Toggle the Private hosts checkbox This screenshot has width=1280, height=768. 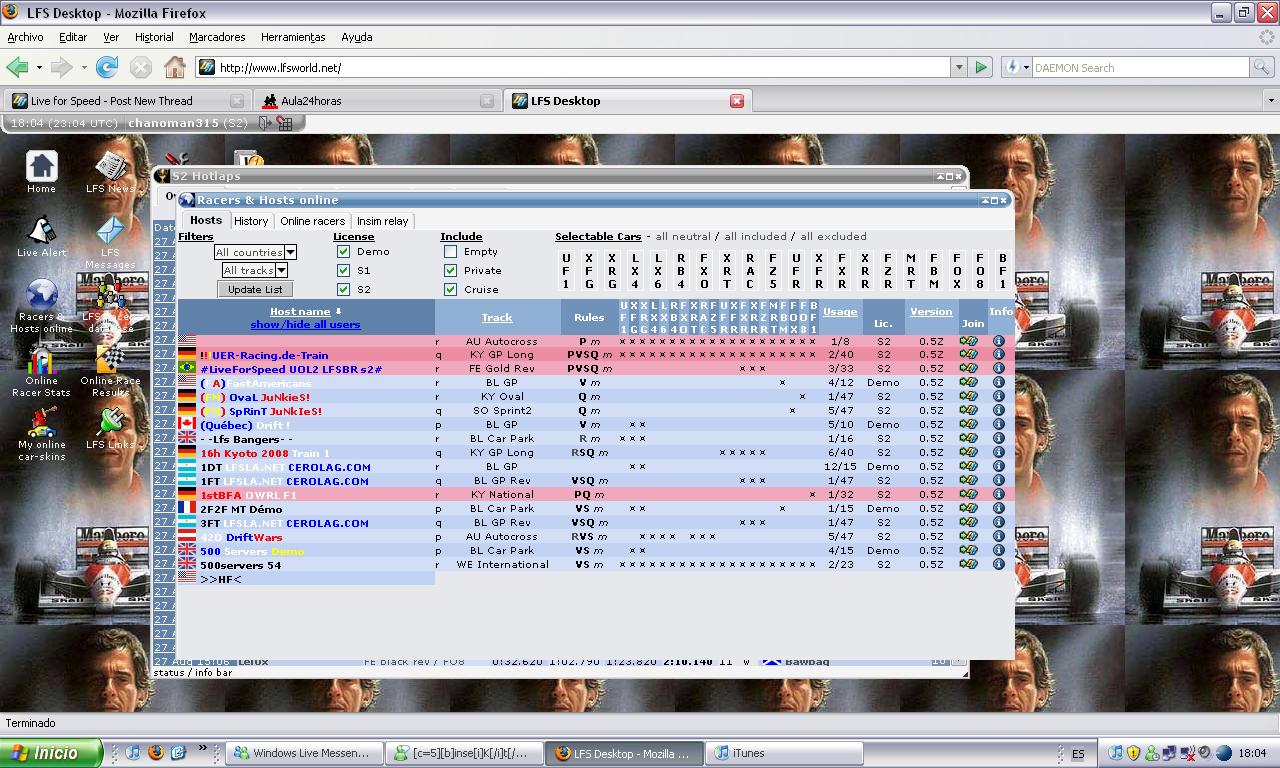450,270
